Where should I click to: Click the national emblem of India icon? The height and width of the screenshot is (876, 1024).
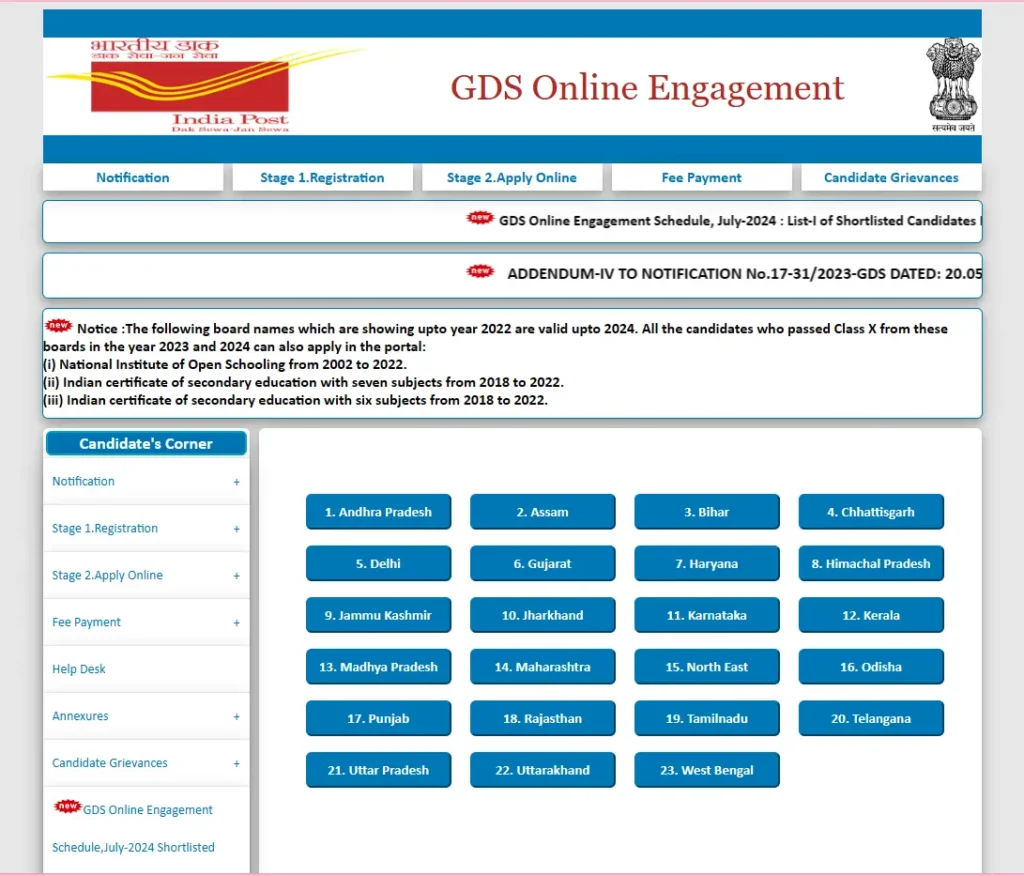click(x=951, y=86)
